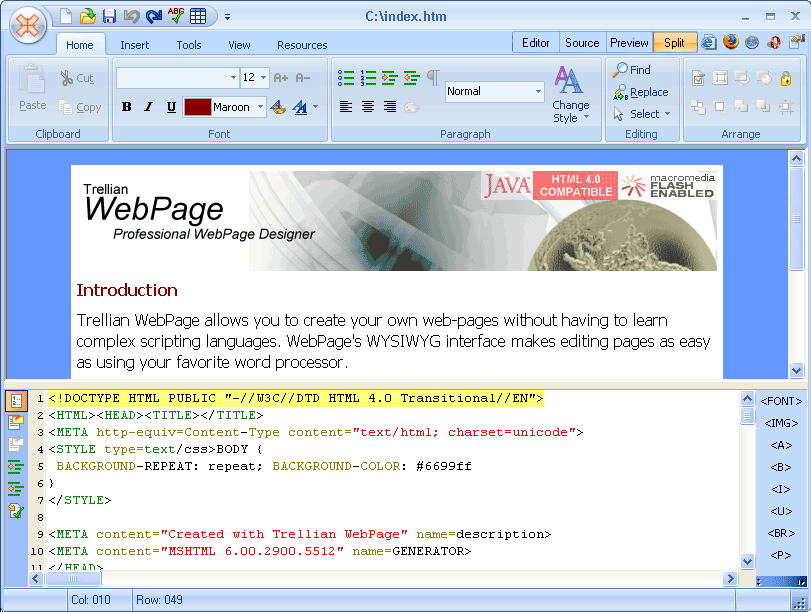
Task: Click Find in Editing group
Action: click(x=632, y=70)
